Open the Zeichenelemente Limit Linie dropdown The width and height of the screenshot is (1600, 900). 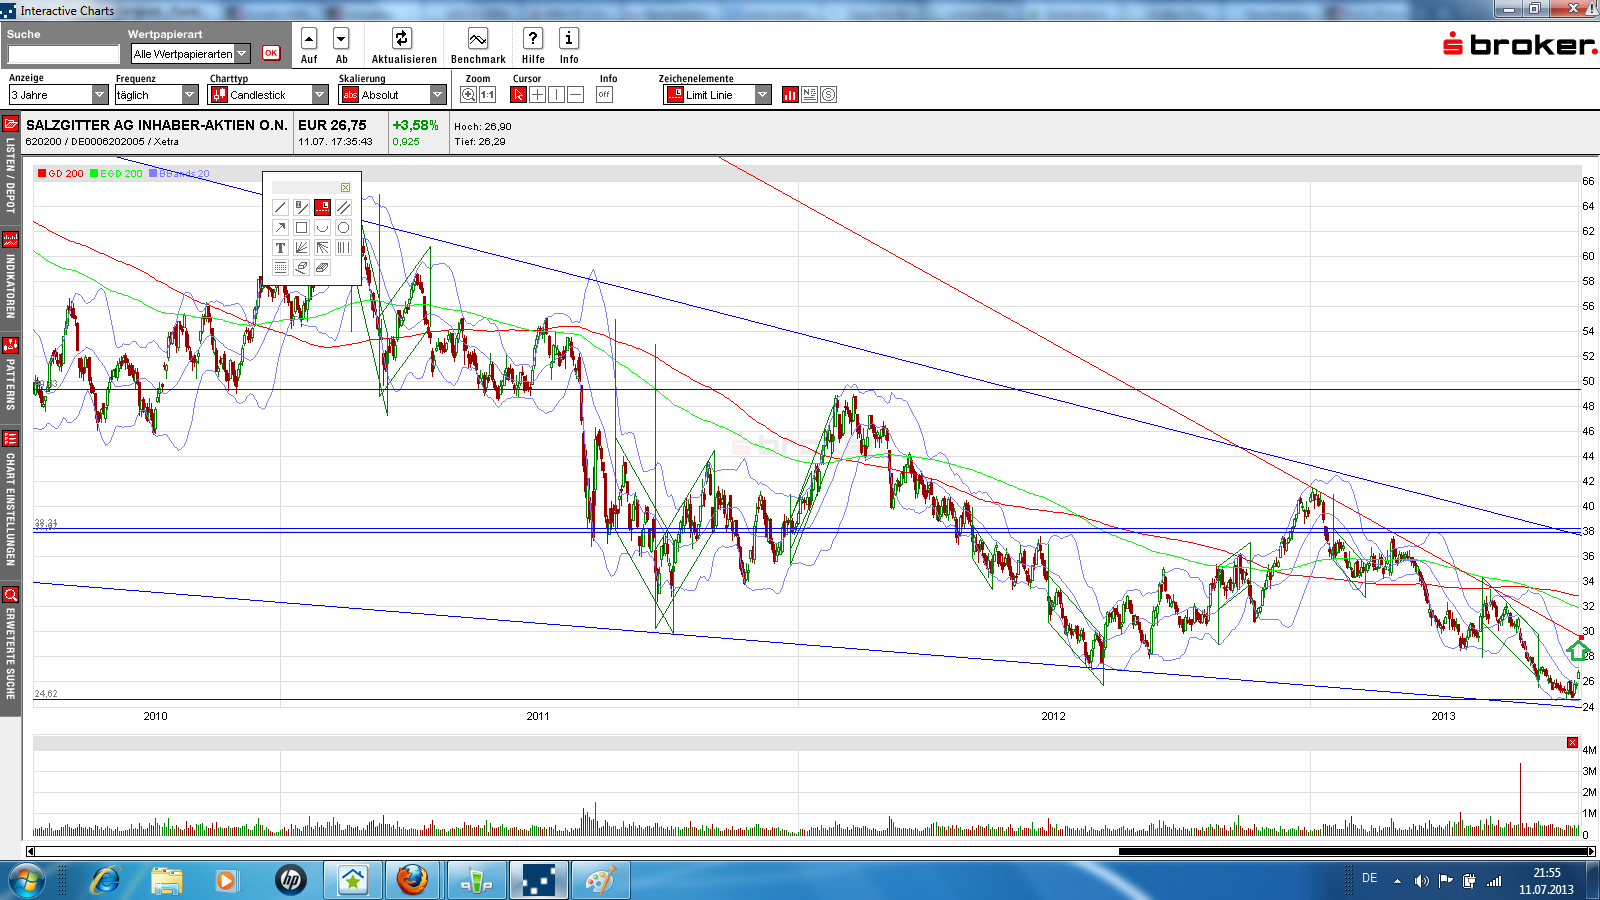tap(763, 95)
